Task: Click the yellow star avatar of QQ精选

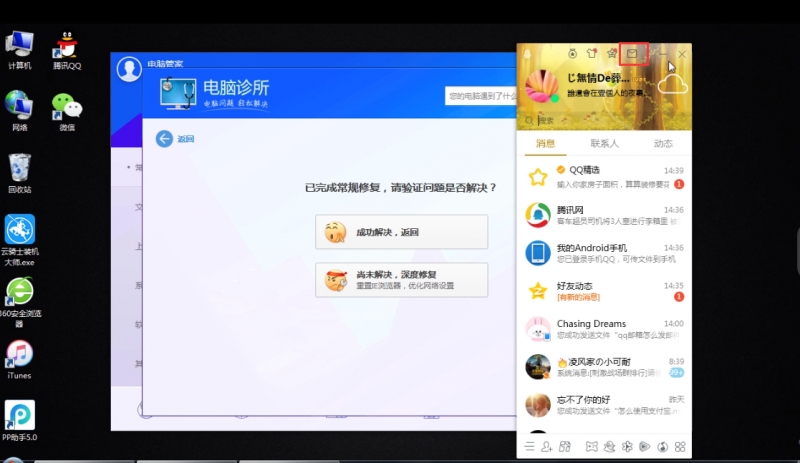Action: click(538, 177)
